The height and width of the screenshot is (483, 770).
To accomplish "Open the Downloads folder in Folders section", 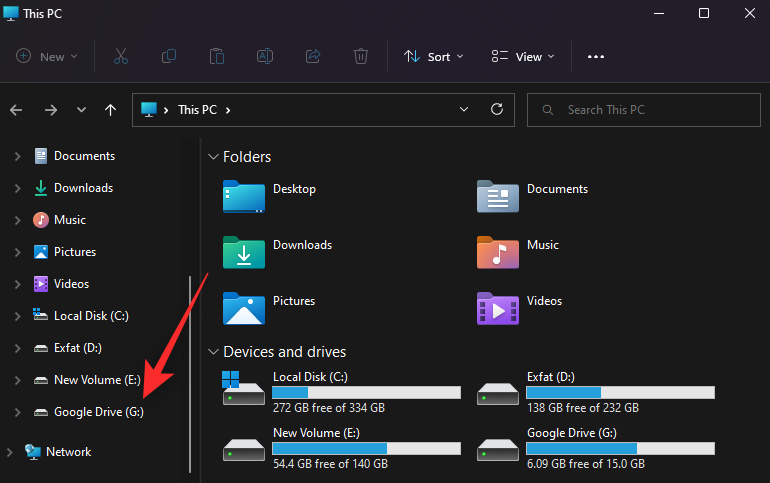I will (244, 252).
